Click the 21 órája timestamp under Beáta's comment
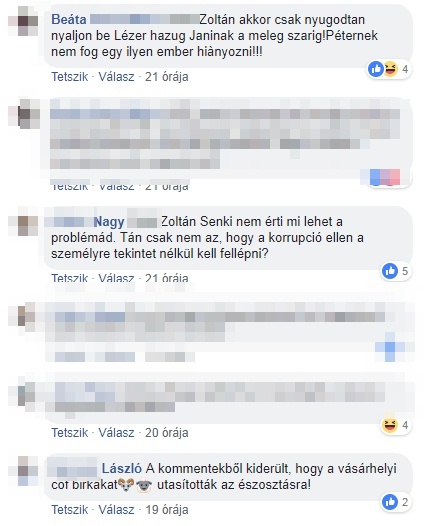This screenshot has height=526, width=439. [x=166, y=77]
